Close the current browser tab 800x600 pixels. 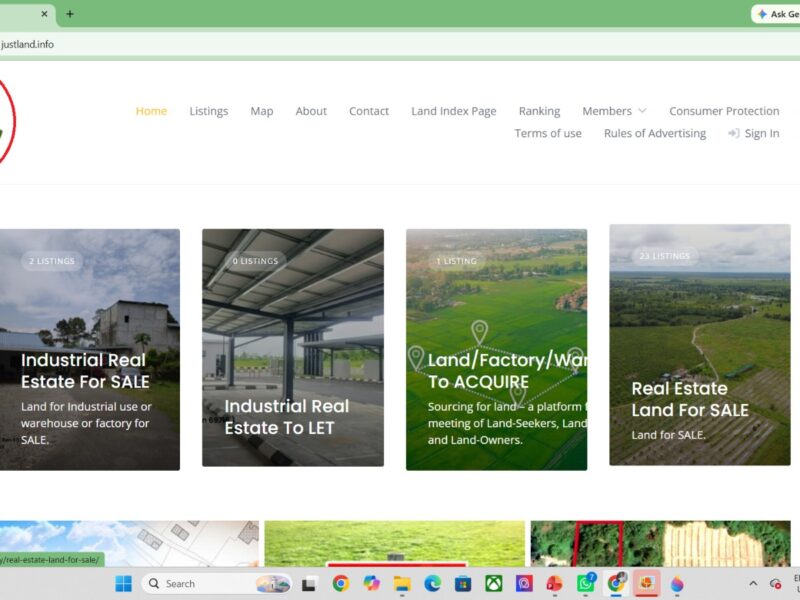(x=44, y=14)
